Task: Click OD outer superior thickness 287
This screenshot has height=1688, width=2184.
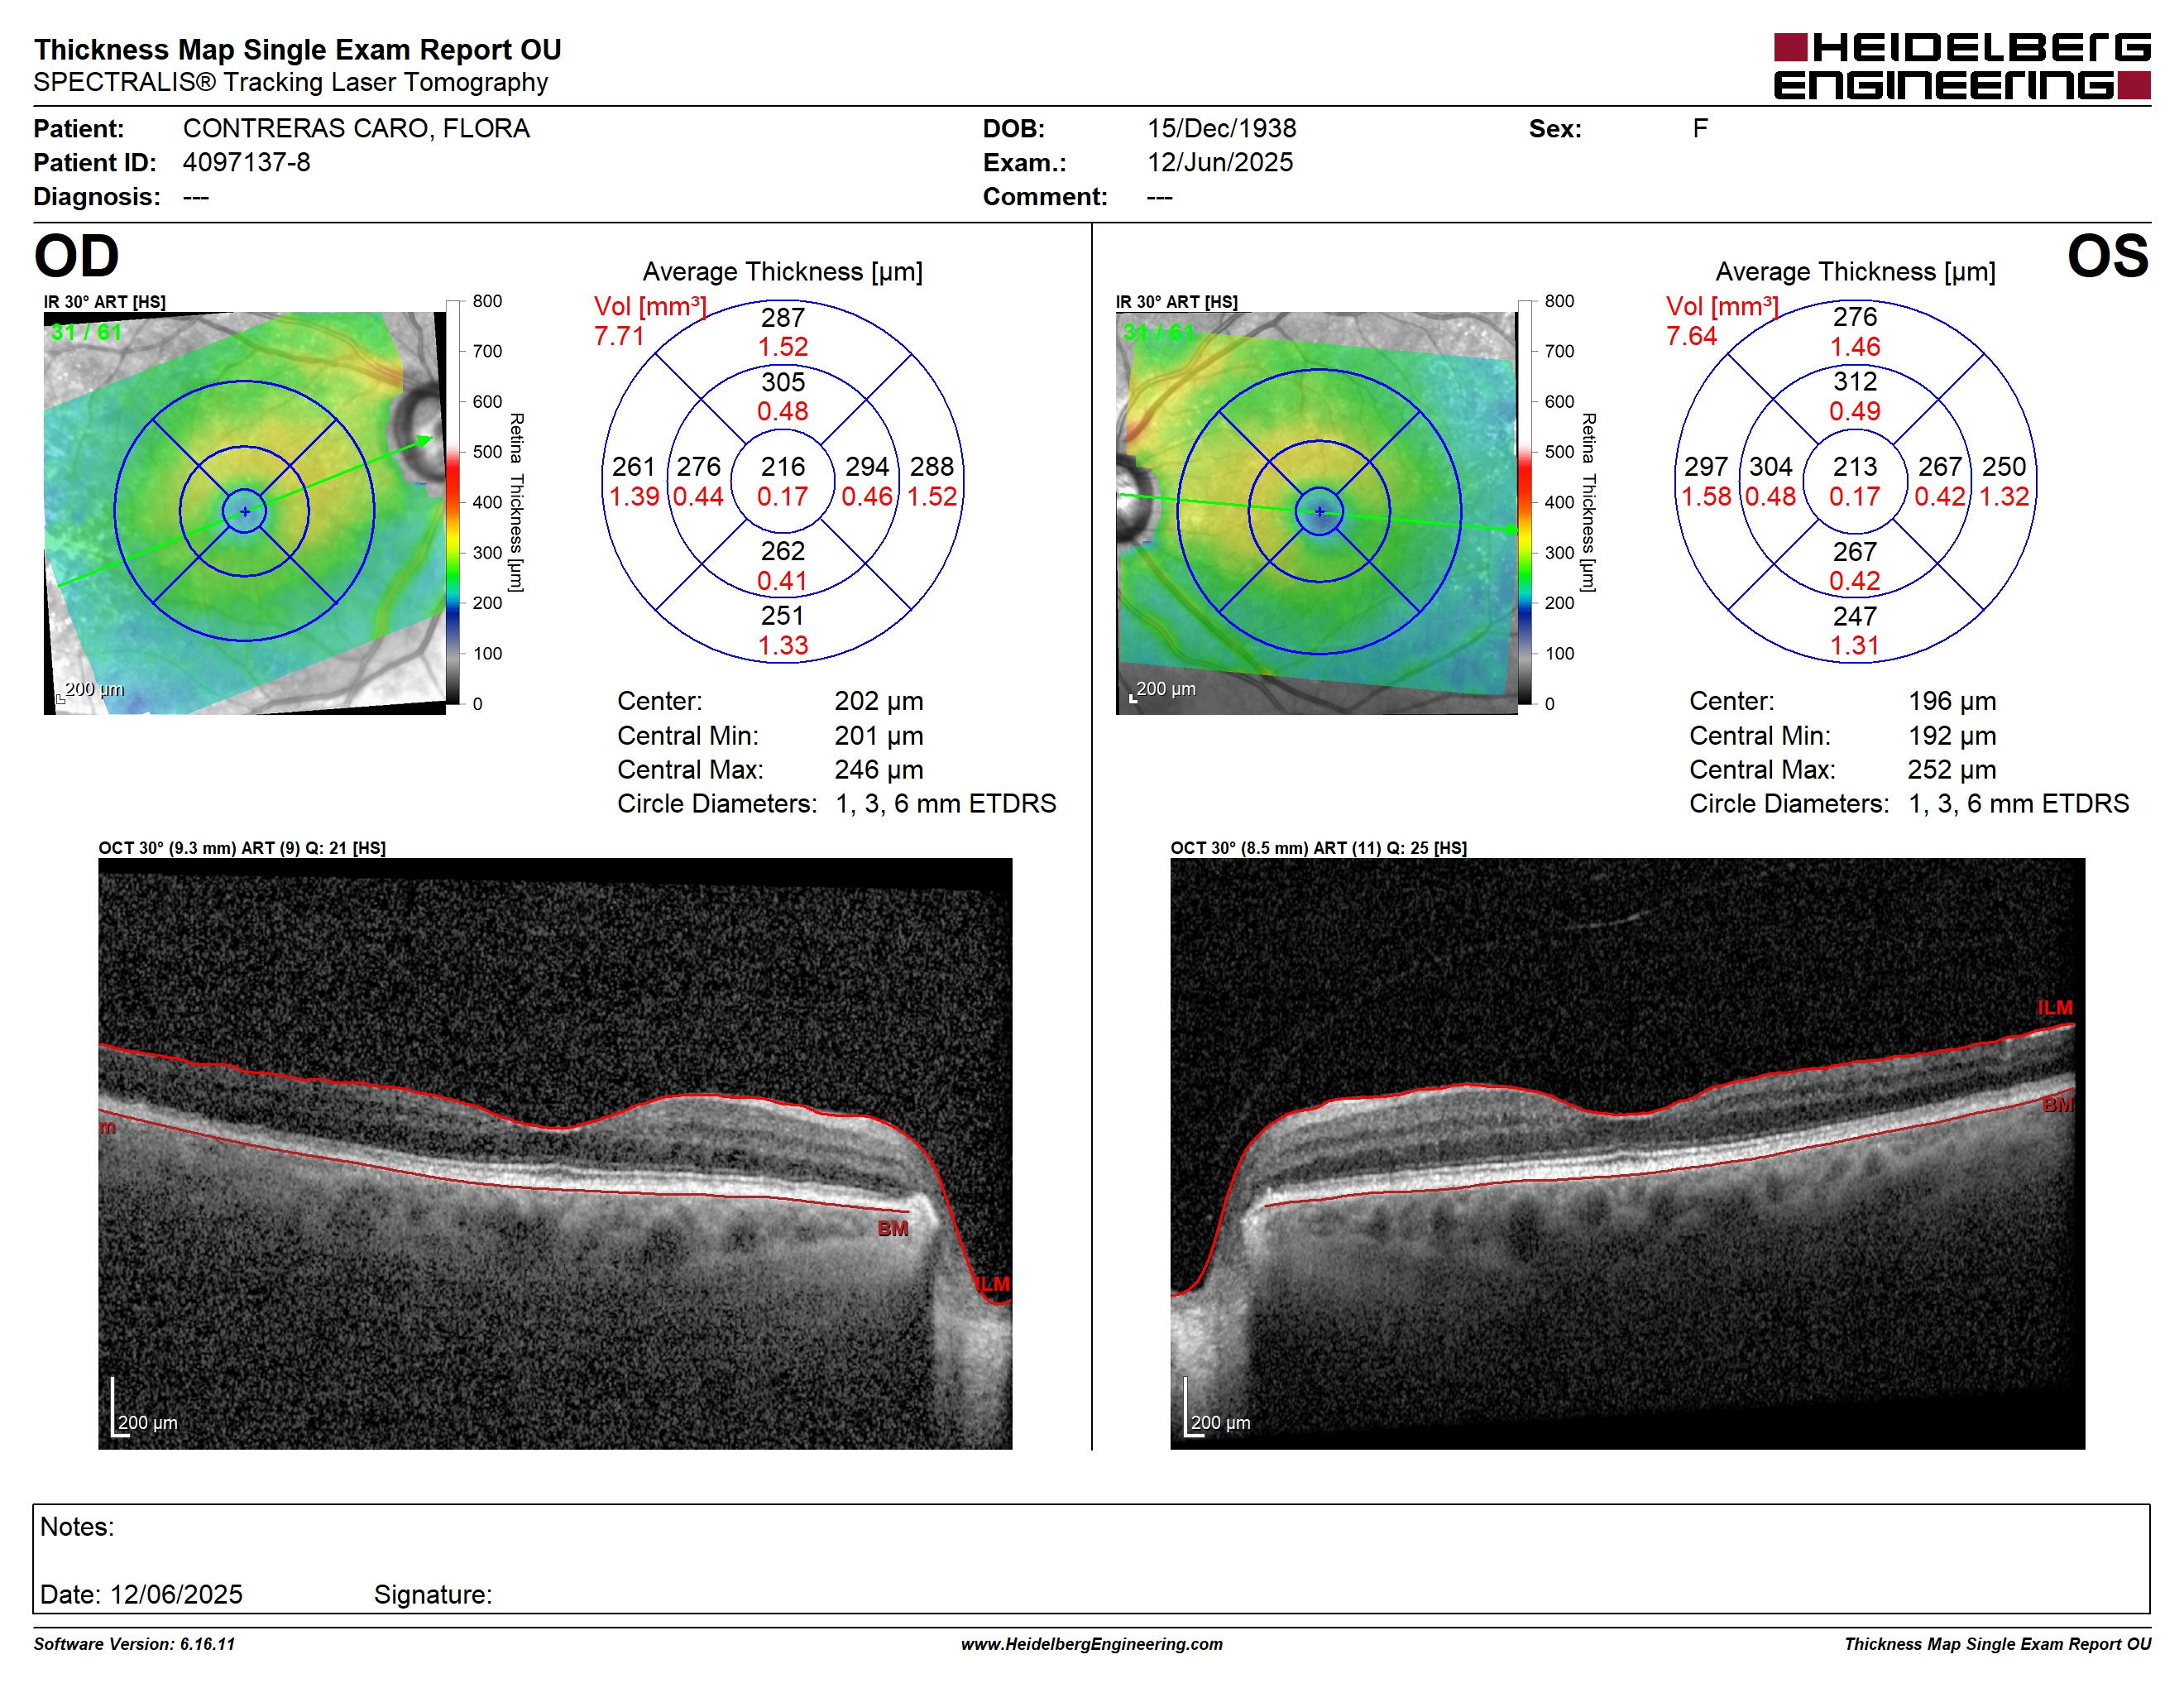Action: click(783, 318)
